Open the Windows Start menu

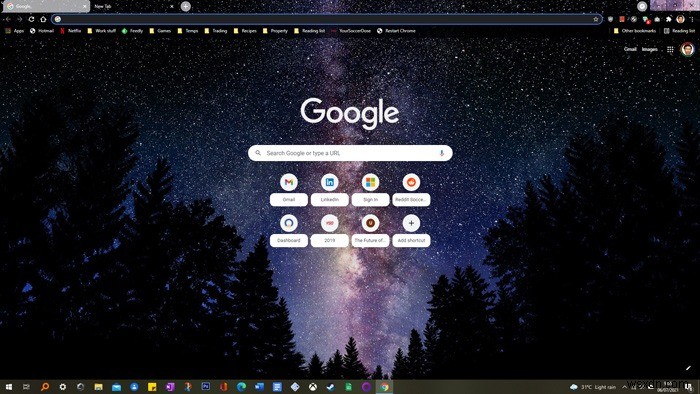pyautogui.click(x=8, y=387)
